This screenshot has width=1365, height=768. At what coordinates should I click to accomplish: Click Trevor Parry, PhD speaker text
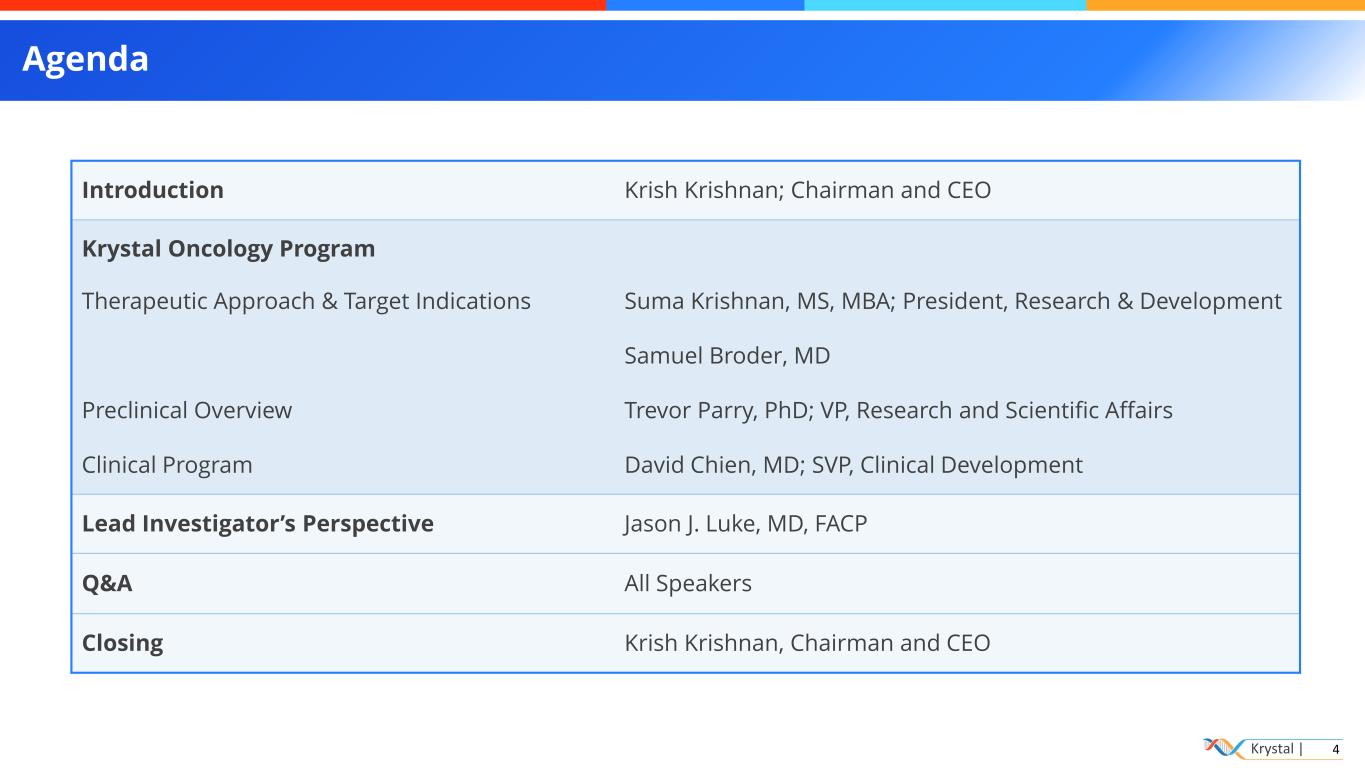coord(898,410)
